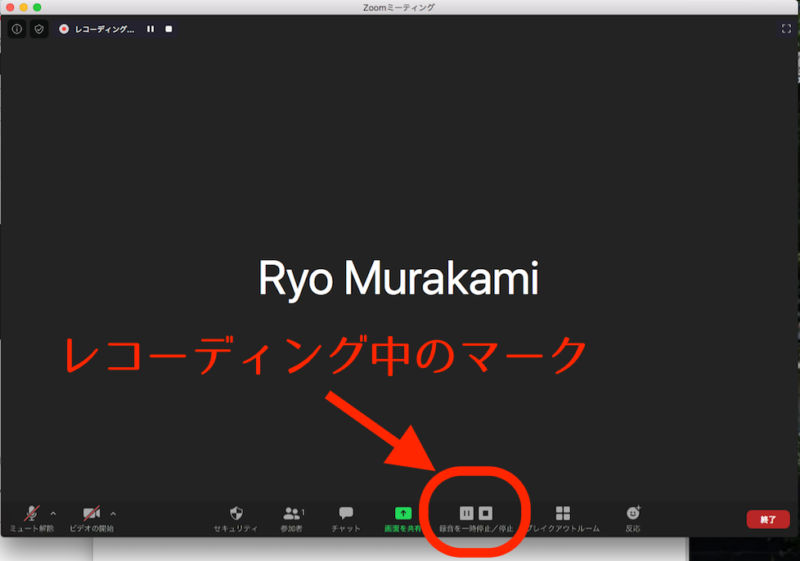Open the Security menu

click(x=236, y=519)
